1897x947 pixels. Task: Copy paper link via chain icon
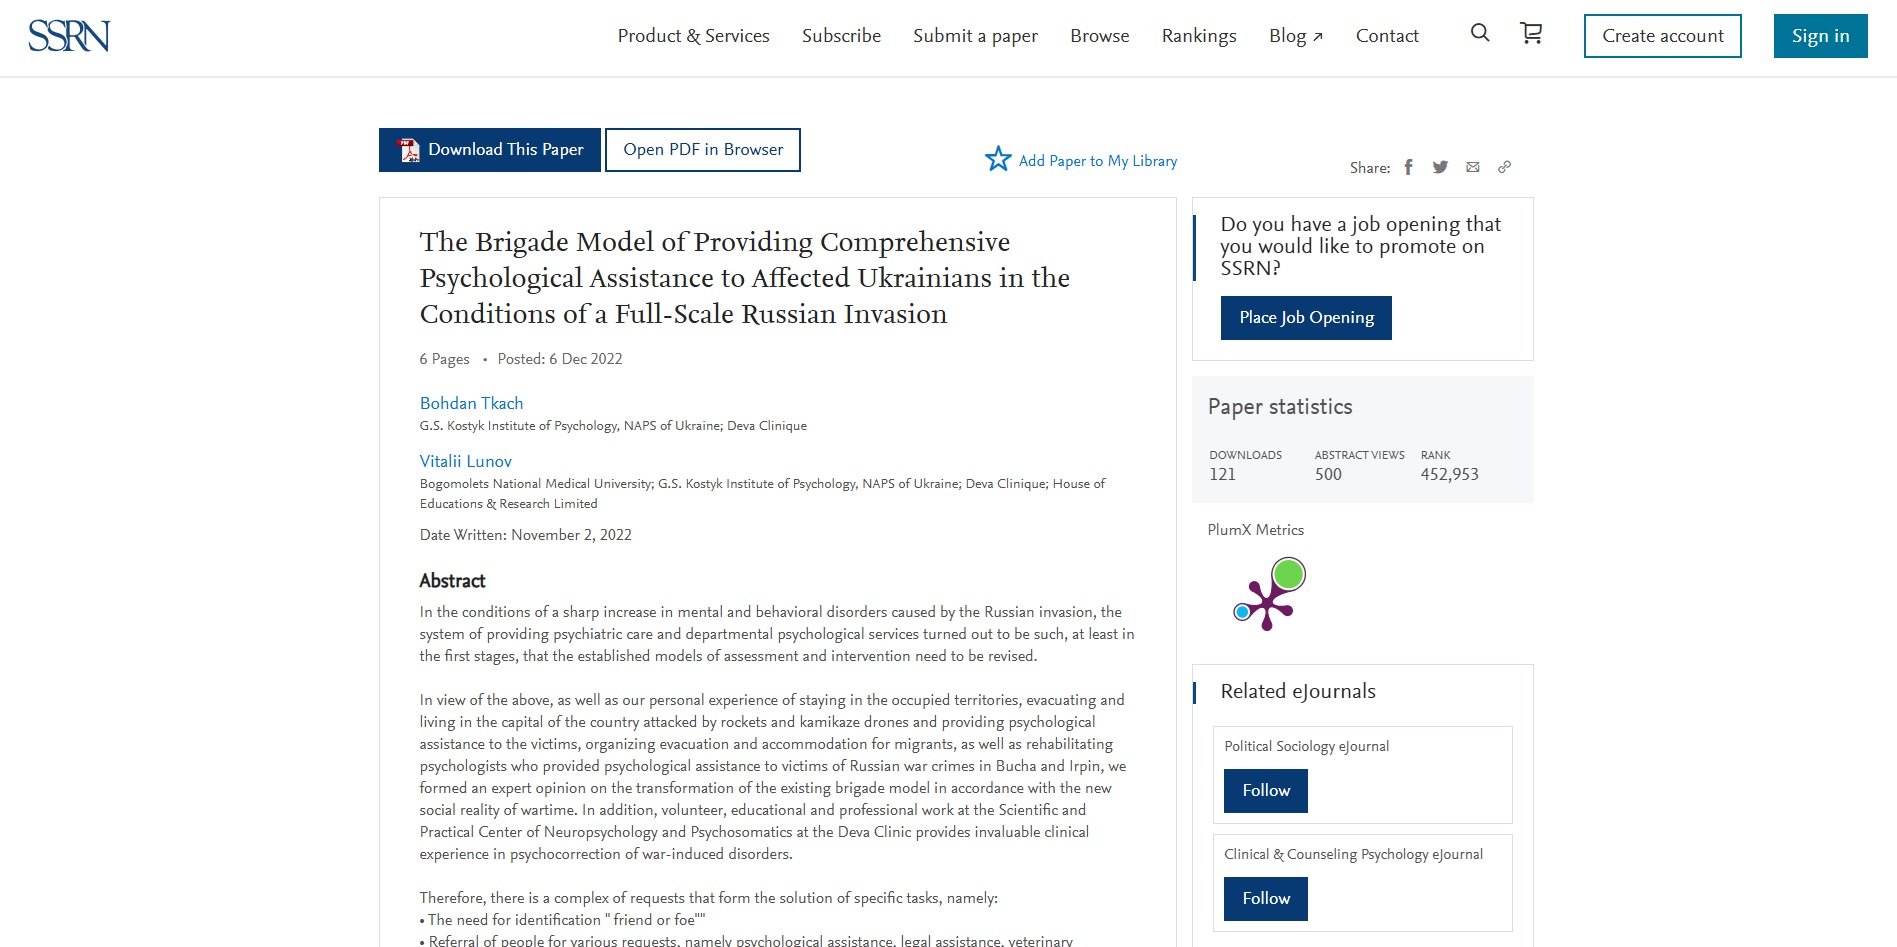[x=1504, y=167]
